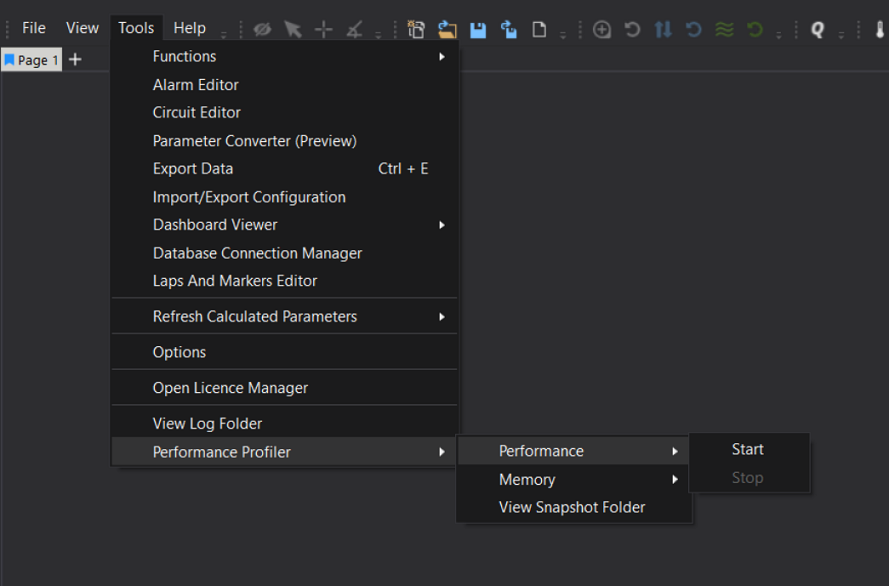The width and height of the screenshot is (889, 586).
Task: Open the Alarm Editor menu entry
Action: [196, 85]
